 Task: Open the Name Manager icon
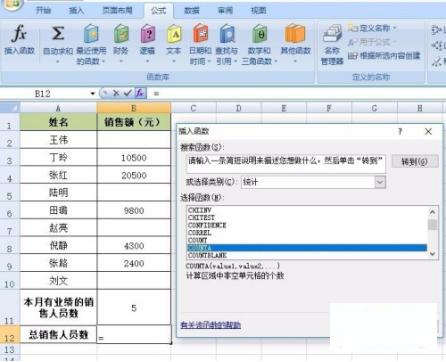[332, 34]
